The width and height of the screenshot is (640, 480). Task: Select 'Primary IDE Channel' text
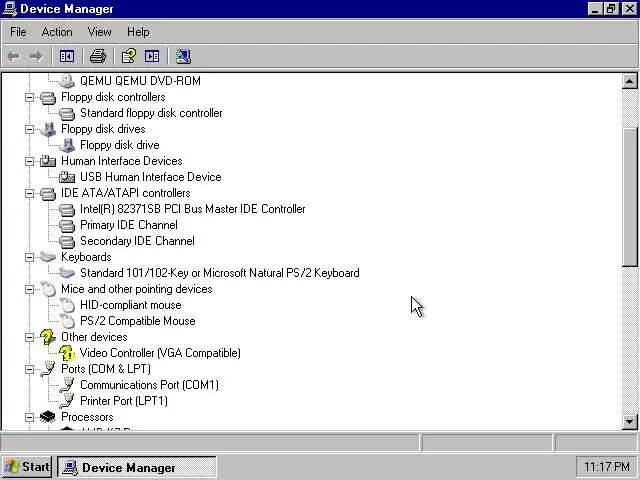[x=129, y=225]
